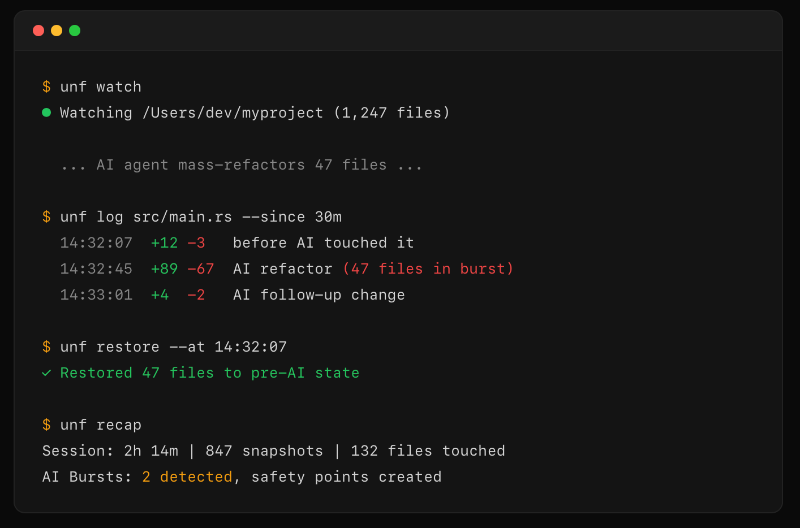Click the orange prompt before unf watch
The image size is (800, 528).
46,87
